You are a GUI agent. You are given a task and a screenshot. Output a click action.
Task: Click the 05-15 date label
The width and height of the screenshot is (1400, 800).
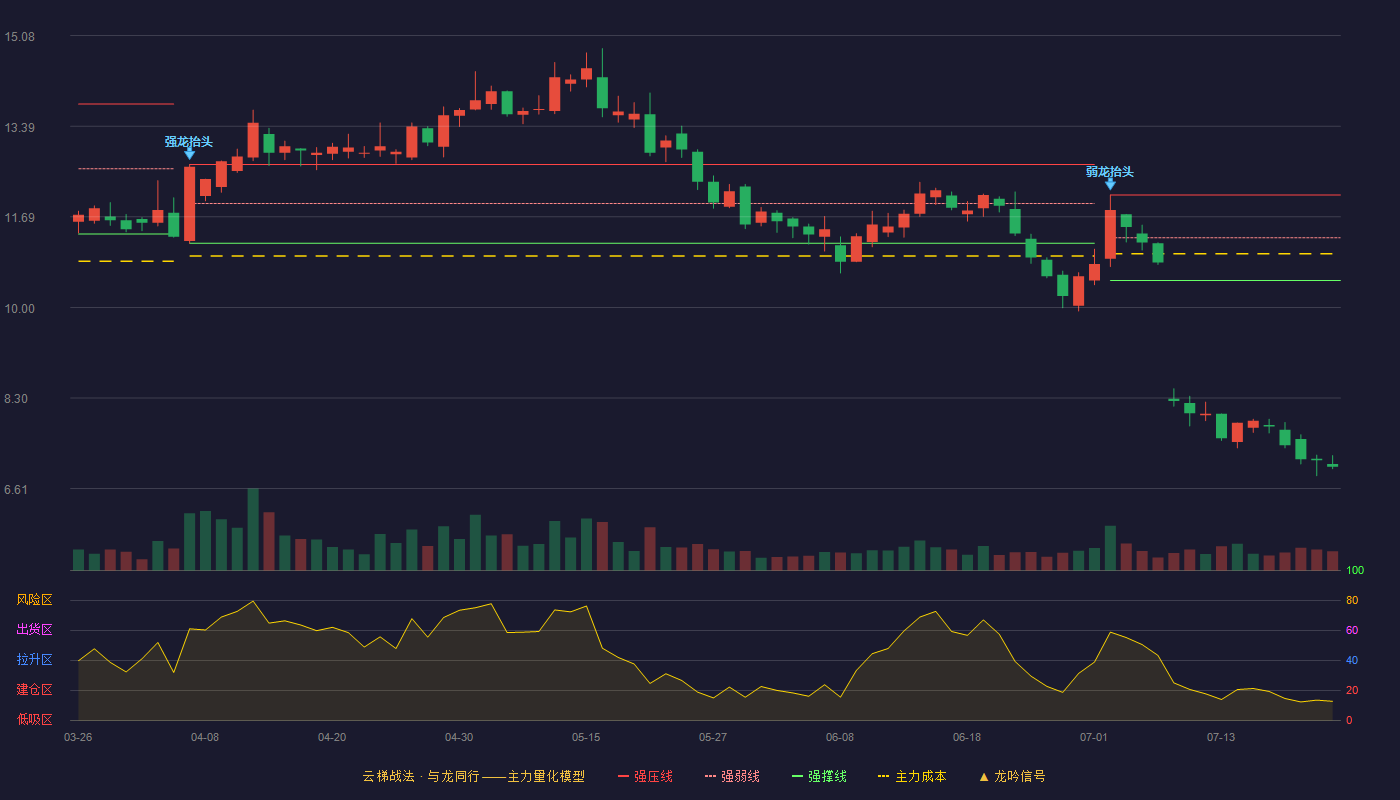(x=586, y=737)
